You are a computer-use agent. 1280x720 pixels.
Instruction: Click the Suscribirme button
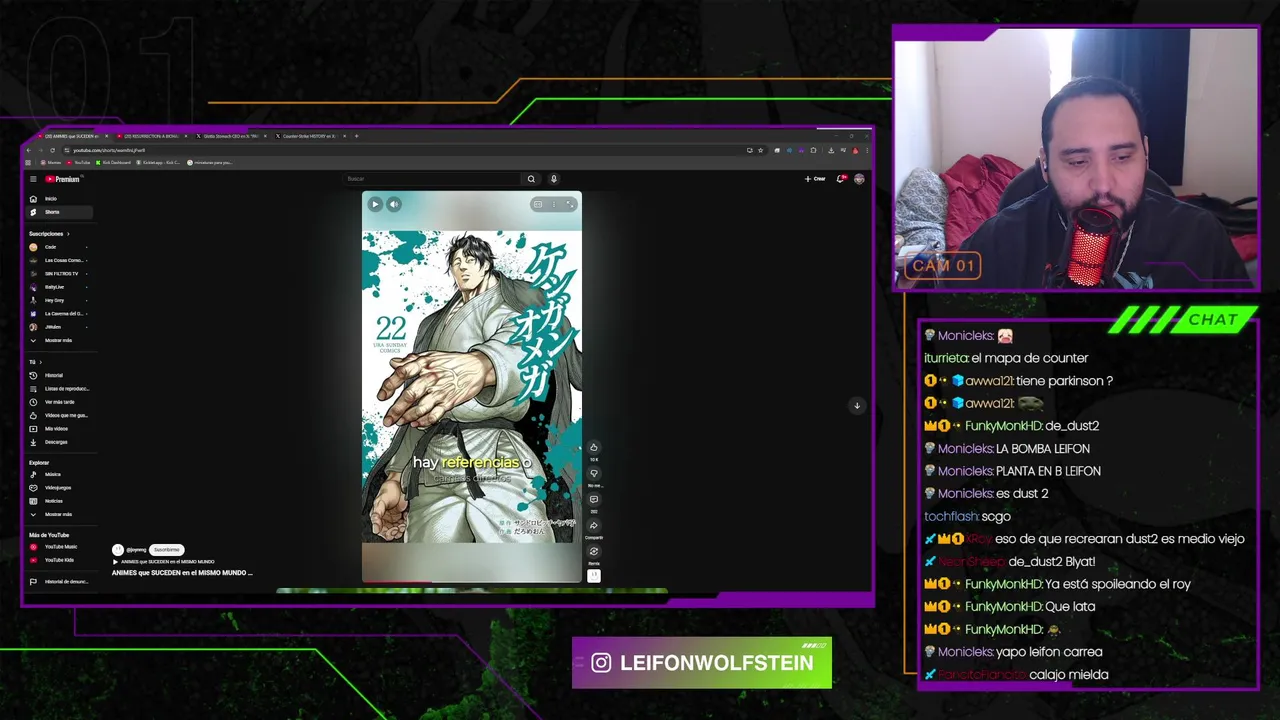167,550
